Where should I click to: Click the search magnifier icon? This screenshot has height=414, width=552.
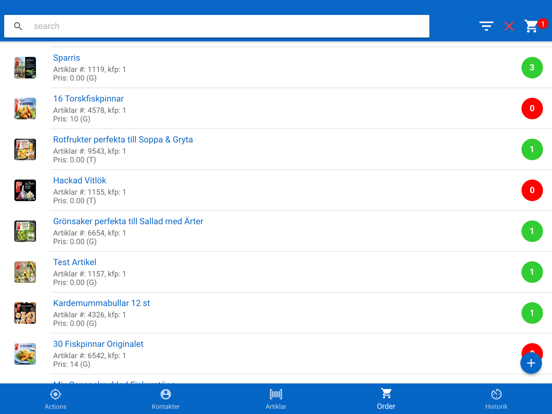pos(18,26)
